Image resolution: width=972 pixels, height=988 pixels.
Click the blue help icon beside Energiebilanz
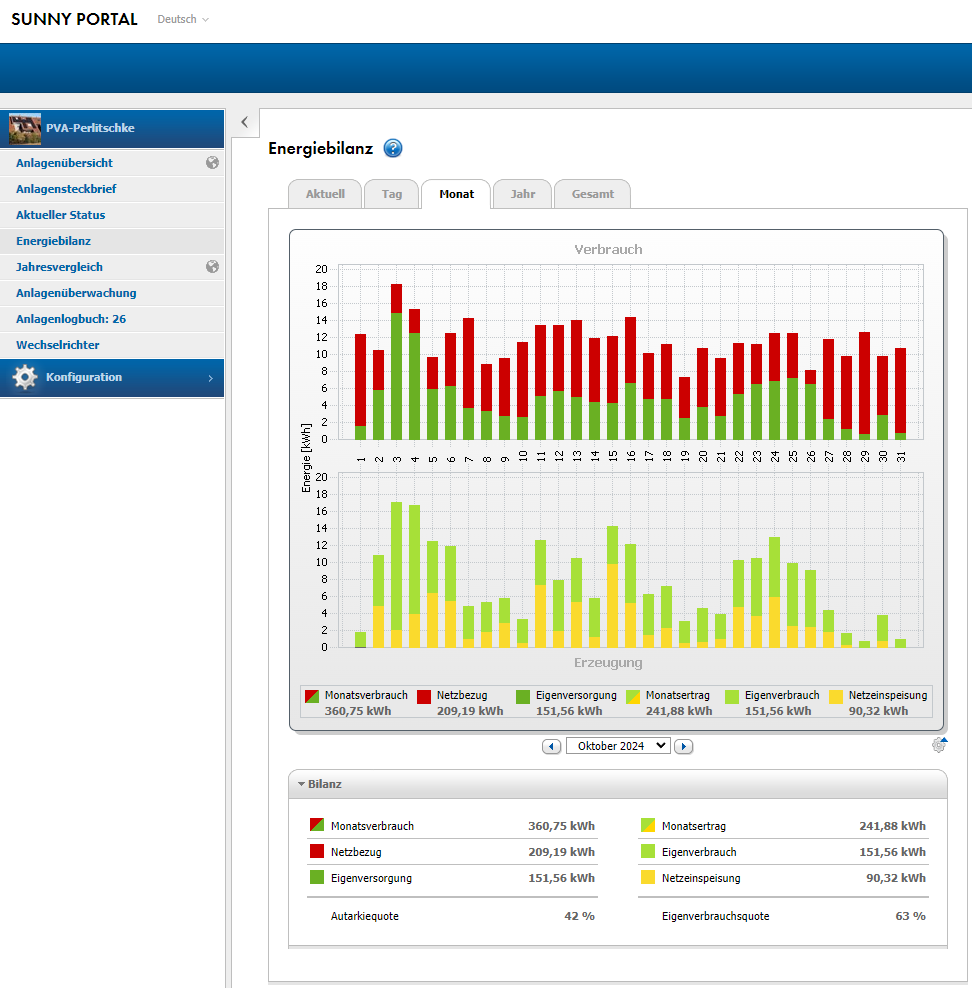pyautogui.click(x=393, y=149)
